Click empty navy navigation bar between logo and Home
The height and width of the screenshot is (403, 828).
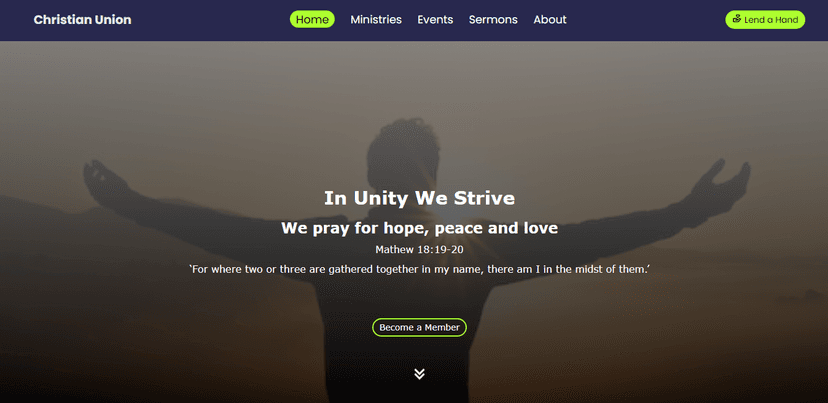click(x=210, y=20)
